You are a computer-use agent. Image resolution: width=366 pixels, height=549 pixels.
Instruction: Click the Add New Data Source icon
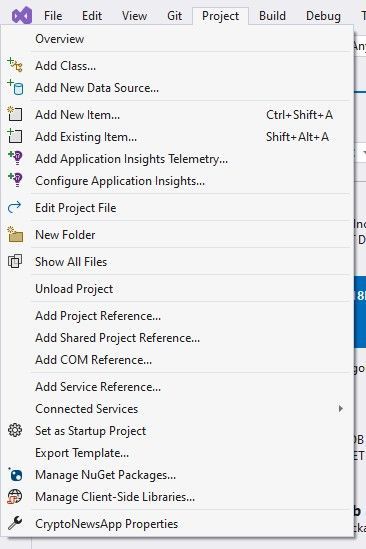click(x=15, y=87)
